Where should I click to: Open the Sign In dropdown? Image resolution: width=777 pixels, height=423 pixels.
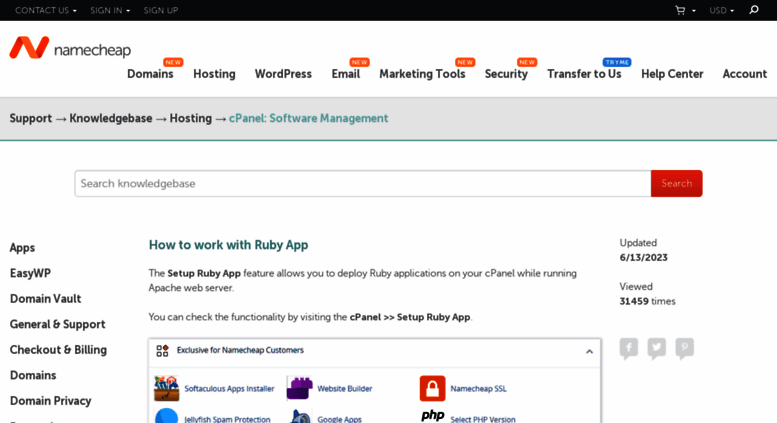110,10
